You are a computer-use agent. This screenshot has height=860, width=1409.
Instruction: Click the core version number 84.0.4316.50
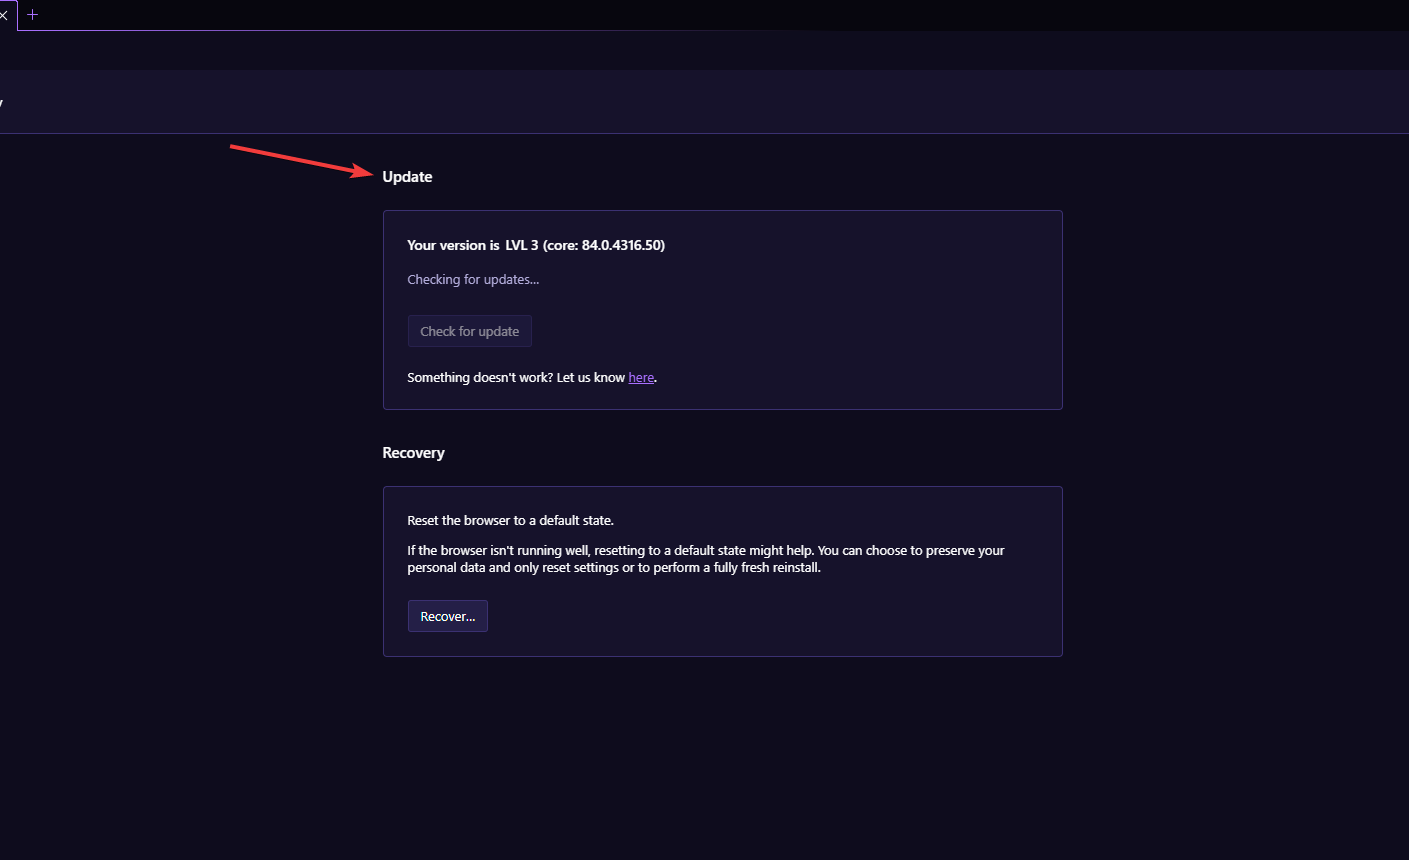[x=621, y=245]
